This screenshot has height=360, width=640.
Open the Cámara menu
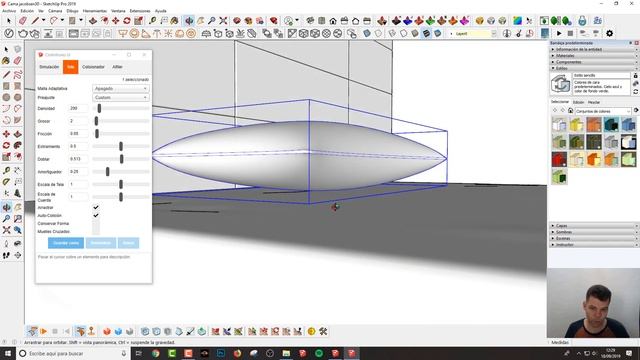56,11
